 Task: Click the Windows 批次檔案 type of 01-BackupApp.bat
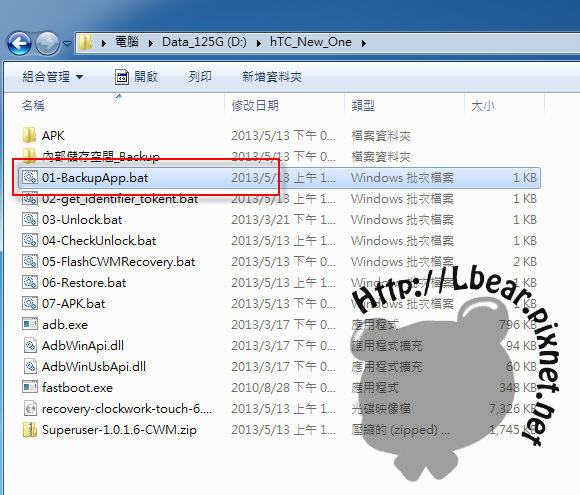pos(402,178)
